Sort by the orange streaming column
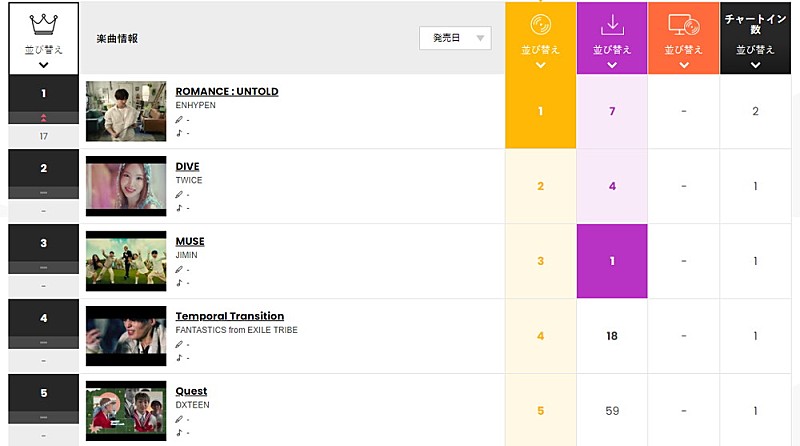Screen dimensions: 800x446 coord(683,49)
